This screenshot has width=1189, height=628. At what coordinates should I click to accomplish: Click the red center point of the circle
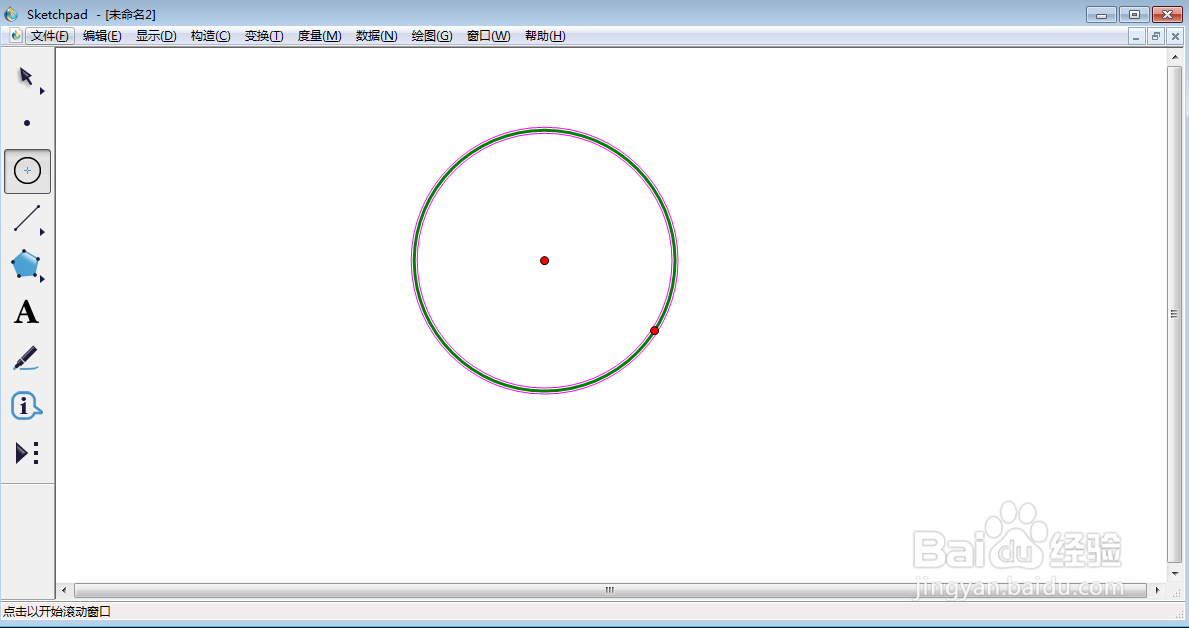(544, 260)
